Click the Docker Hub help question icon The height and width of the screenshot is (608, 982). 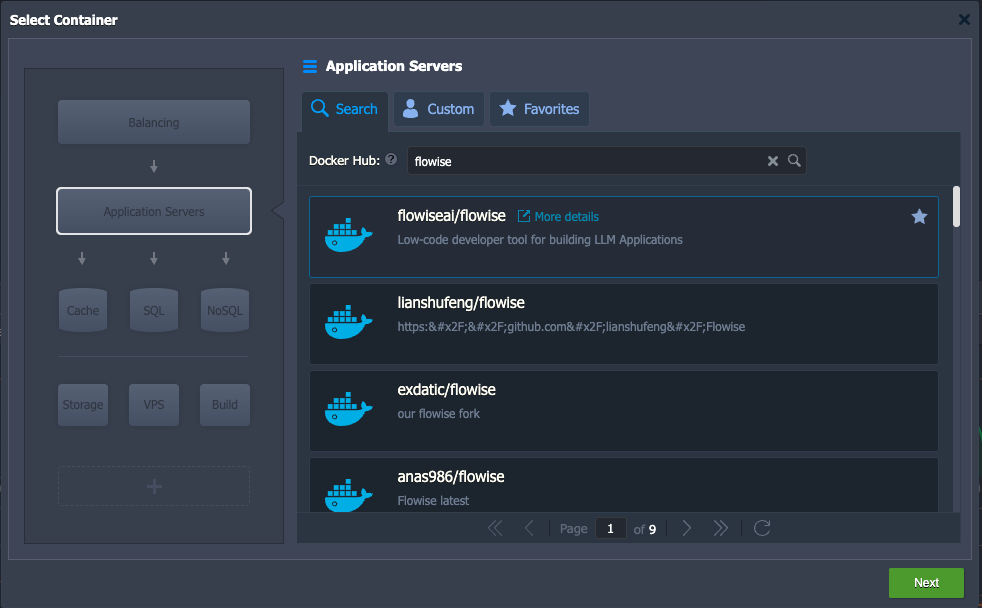click(391, 160)
